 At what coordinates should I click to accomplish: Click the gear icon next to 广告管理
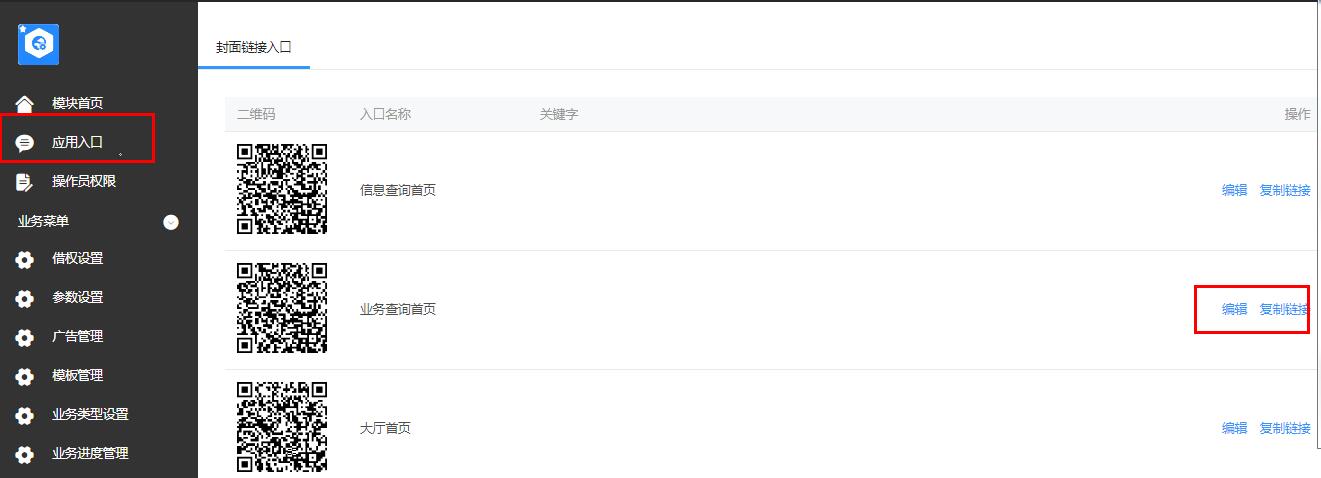click(x=25, y=337)
